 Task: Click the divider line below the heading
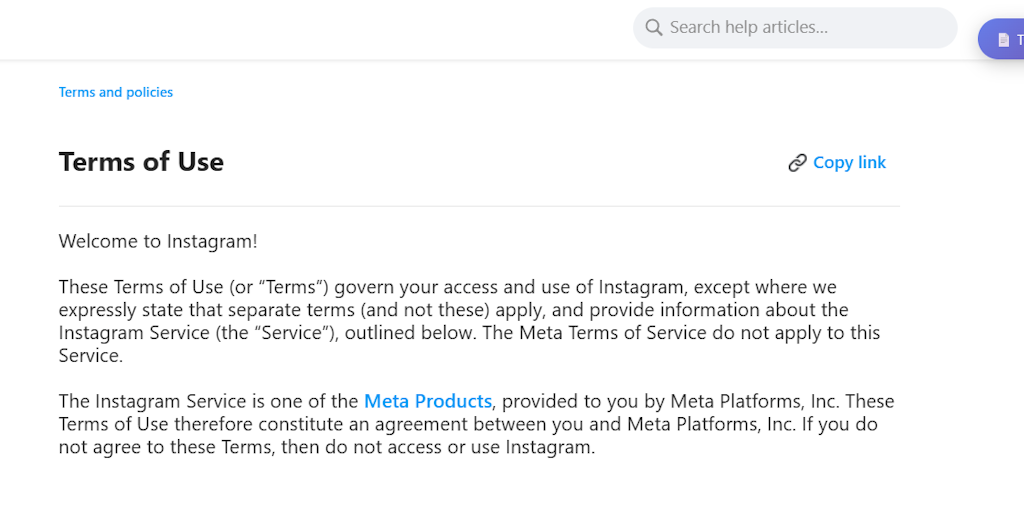(479, 206)
